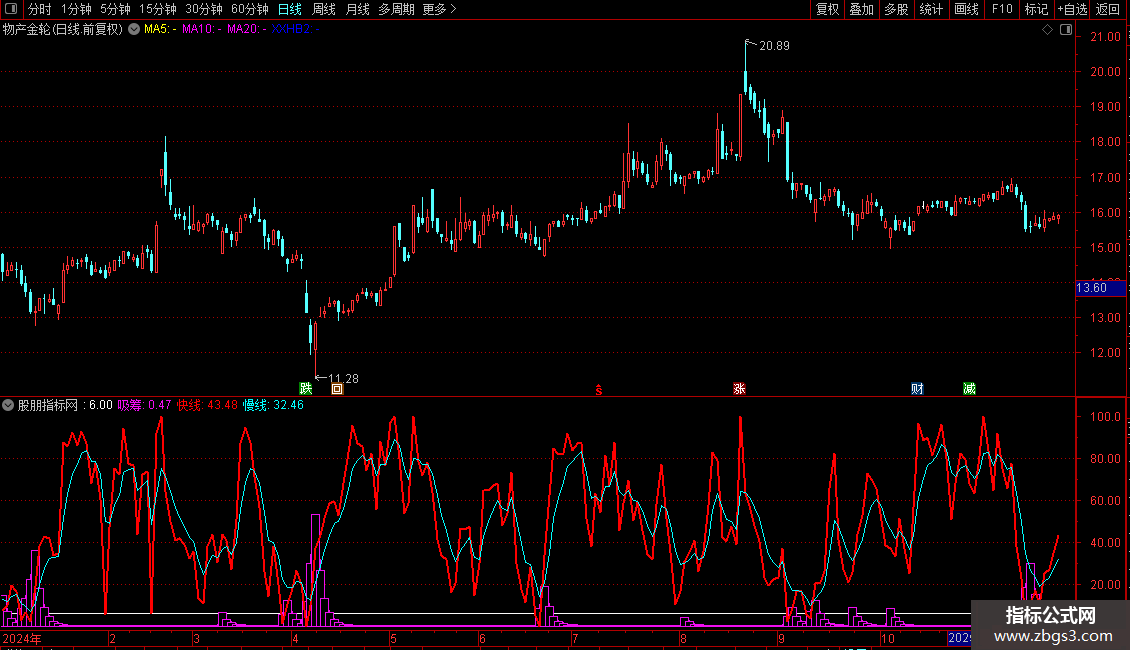The height and width of the screenshot is (650, 1130).
Task: Switch to the 分时 intraday view
Action: 40,9
